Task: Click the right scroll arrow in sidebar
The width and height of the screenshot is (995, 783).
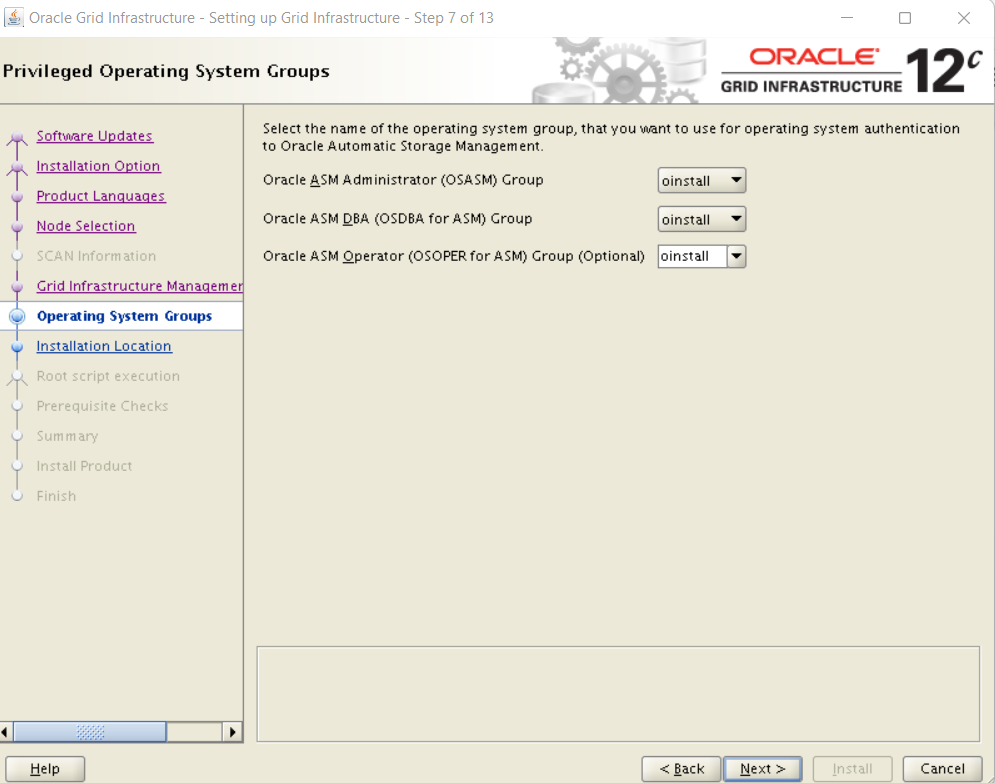Action: coord(232,732)
